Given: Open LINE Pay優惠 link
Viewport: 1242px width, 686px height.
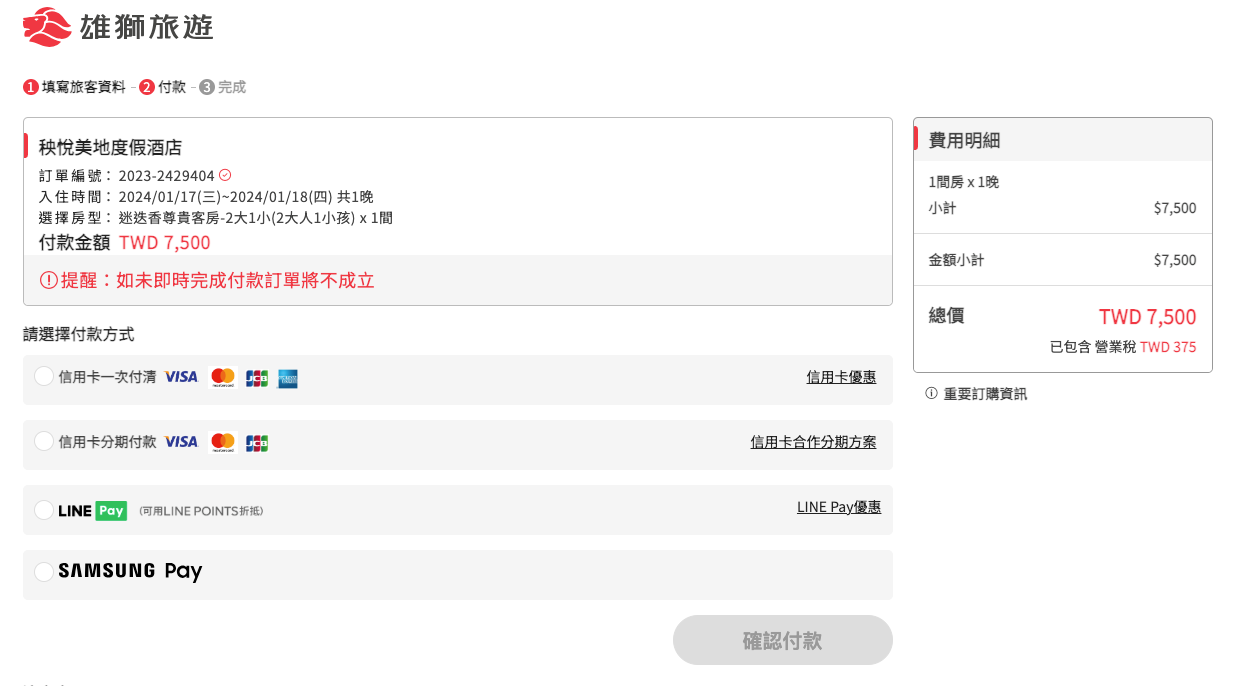Looking at the screenshot, I should (838, 507).
